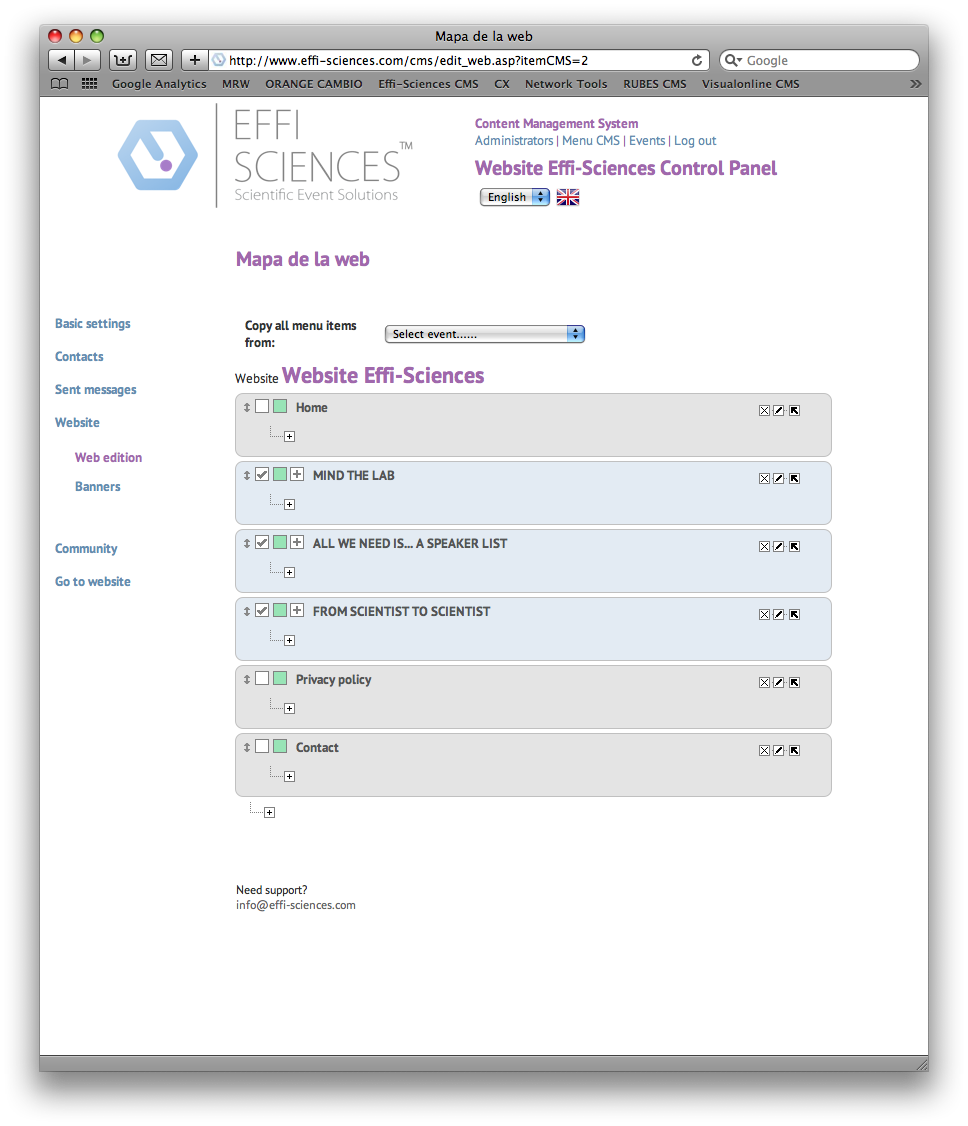The height and width of the screenshot is (1126, 968).
Task: Open the Top Sites grid icon
Action: [89, 84]
